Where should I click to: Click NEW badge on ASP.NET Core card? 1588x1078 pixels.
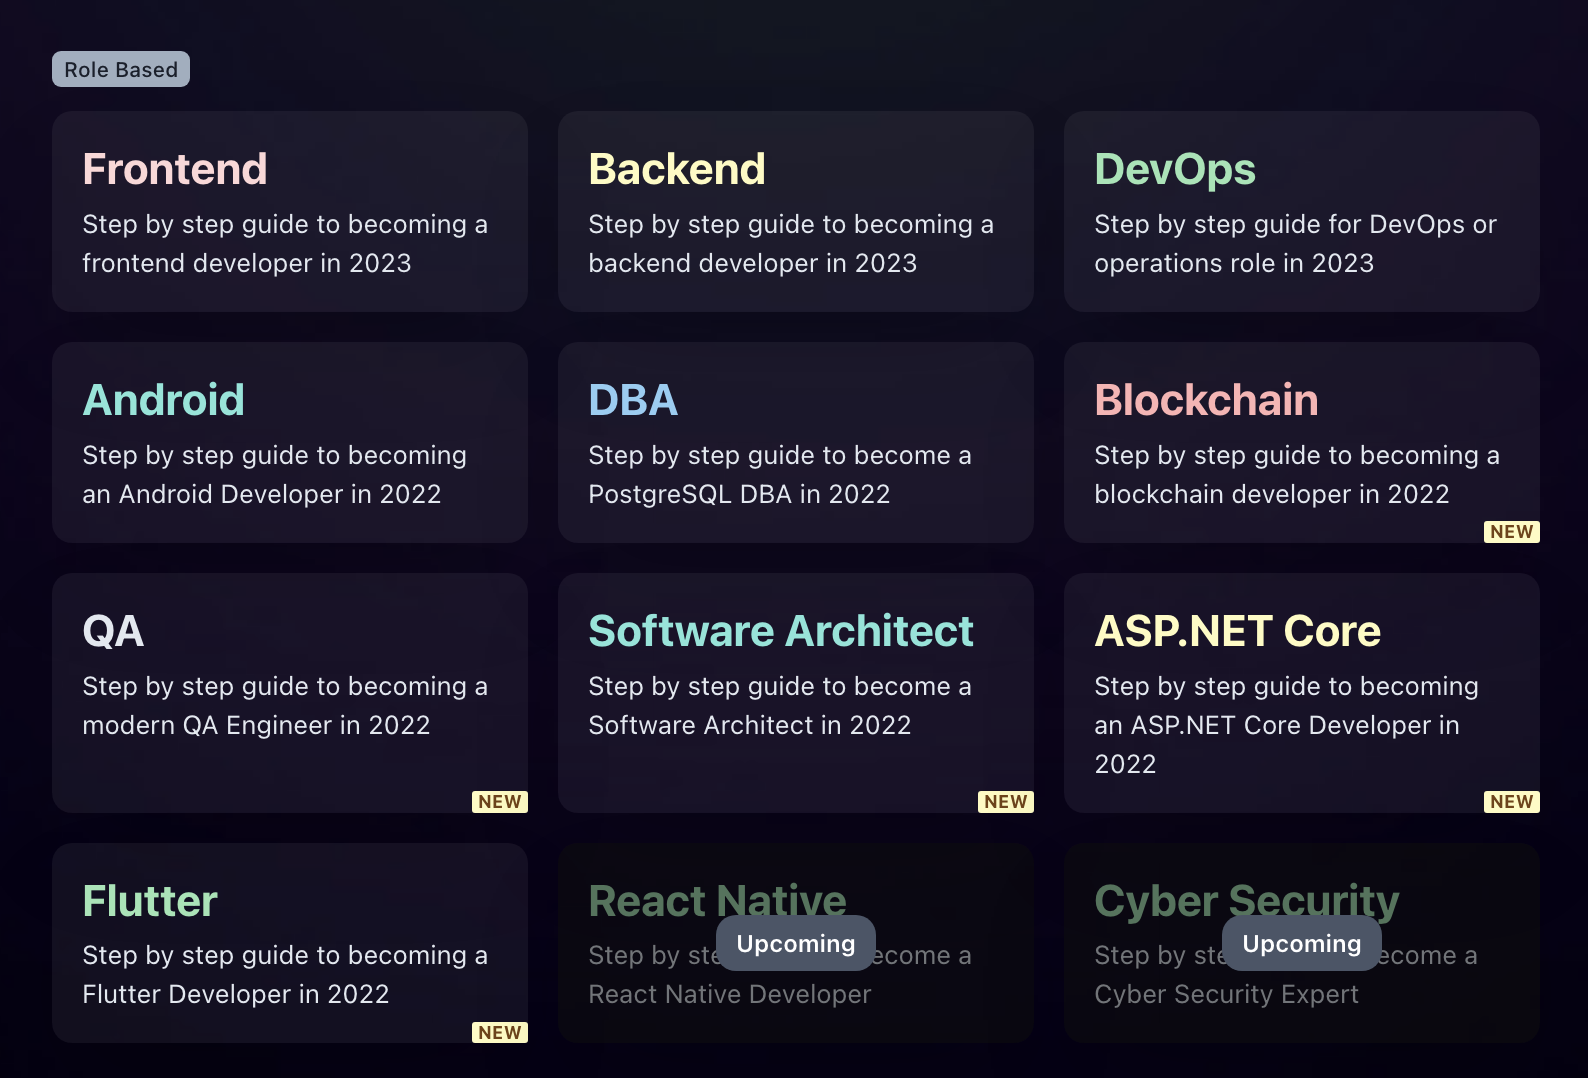pyautogui.click(x=1512, y=802)
